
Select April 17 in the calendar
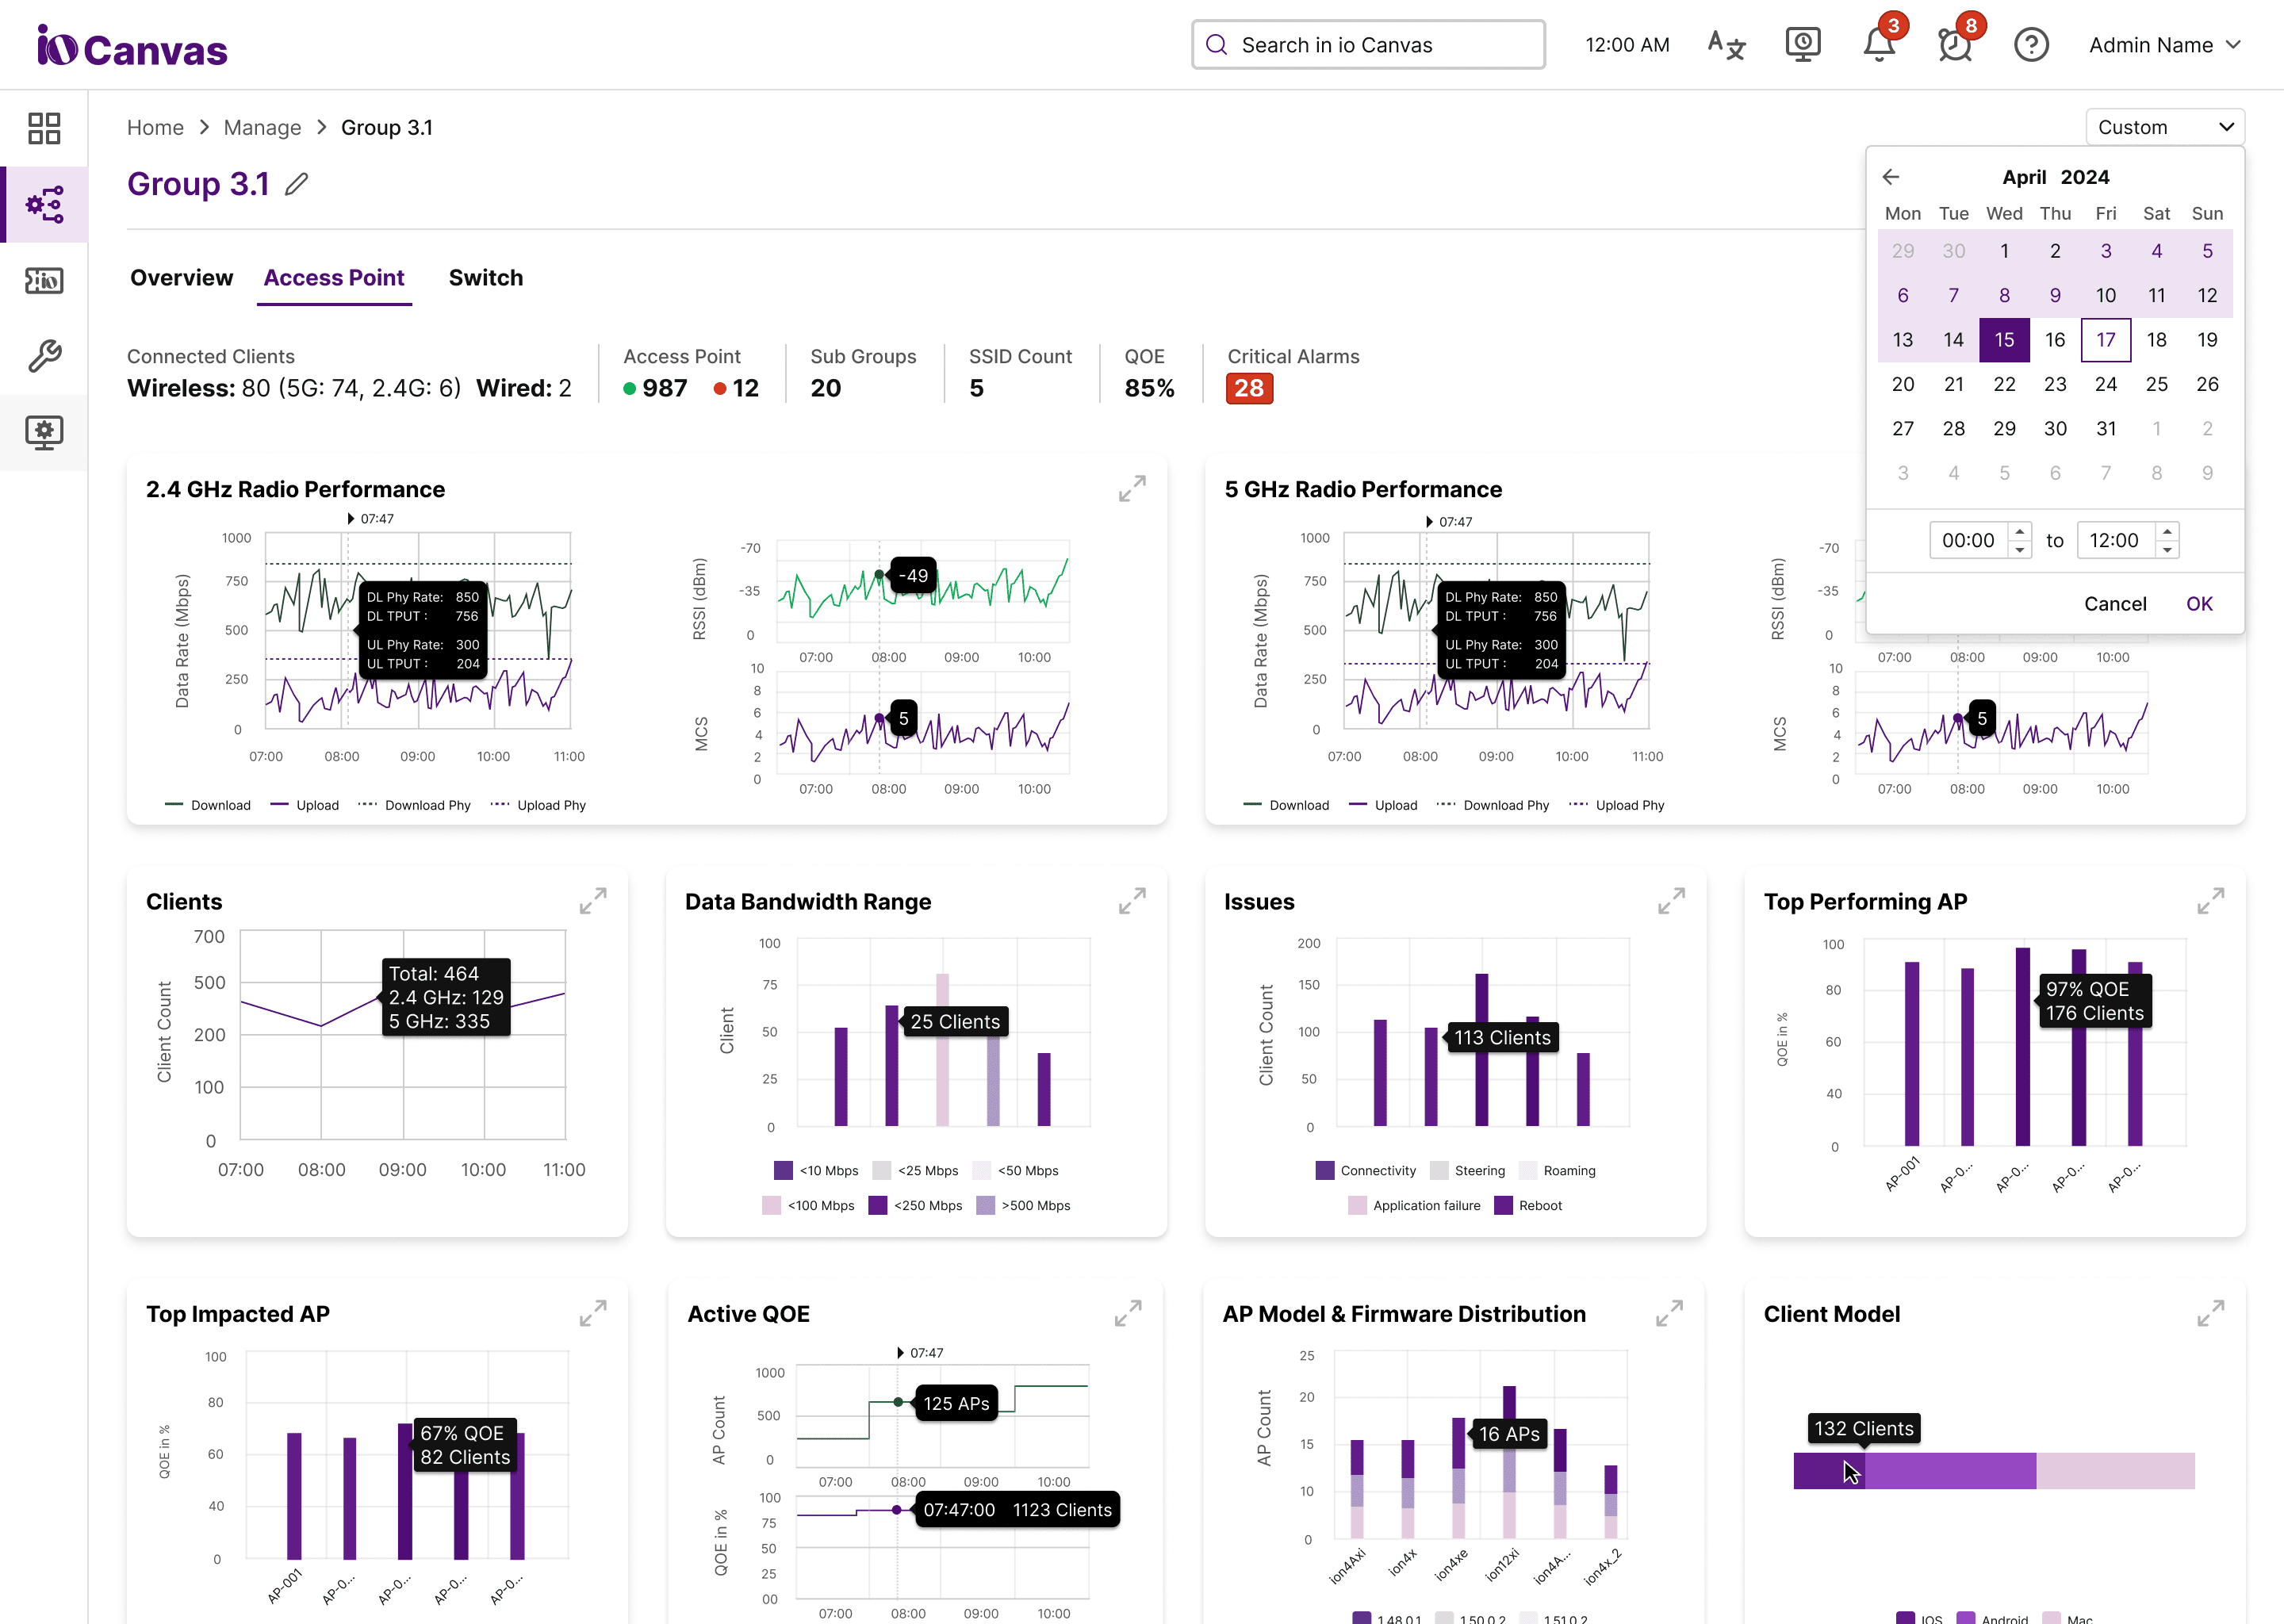pos(2105,340)
